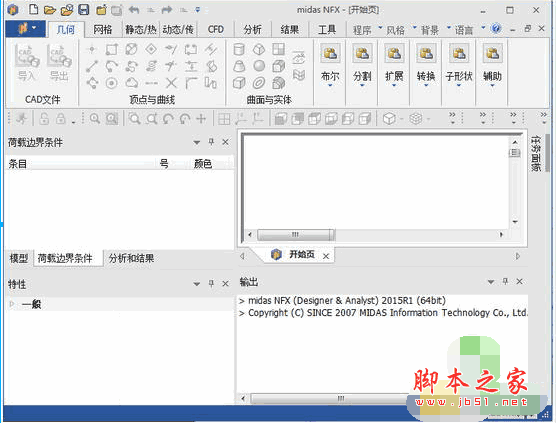Click the New document icon

point(34,10)
